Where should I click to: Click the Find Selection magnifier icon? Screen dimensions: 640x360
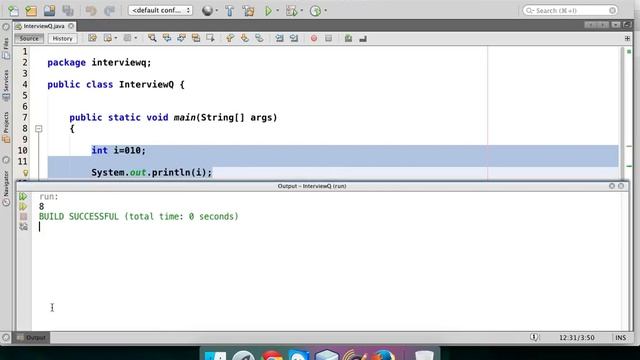pyautogui.click(x=152, y=38)
